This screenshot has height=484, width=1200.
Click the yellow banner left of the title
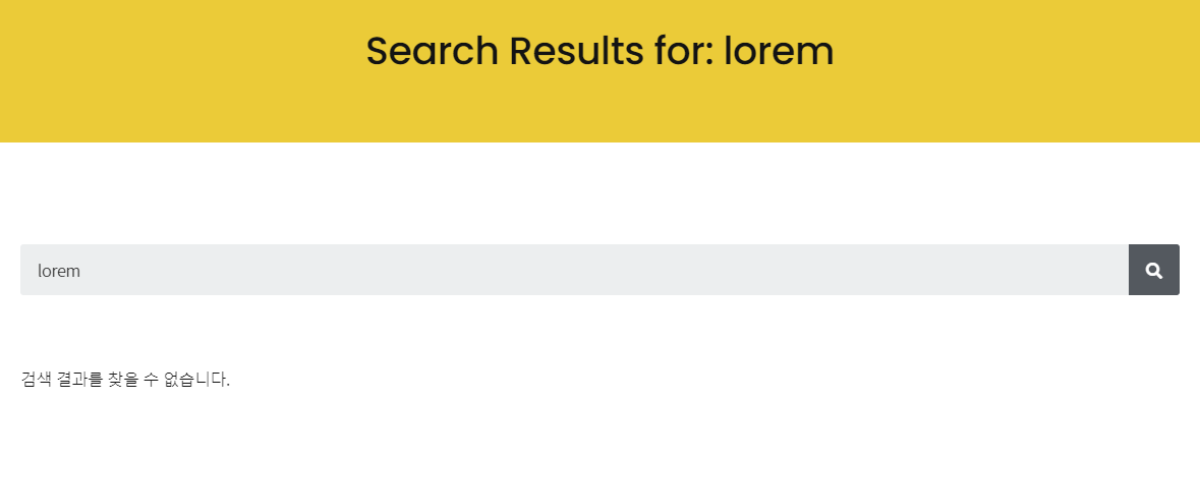(x=180, y=60)
